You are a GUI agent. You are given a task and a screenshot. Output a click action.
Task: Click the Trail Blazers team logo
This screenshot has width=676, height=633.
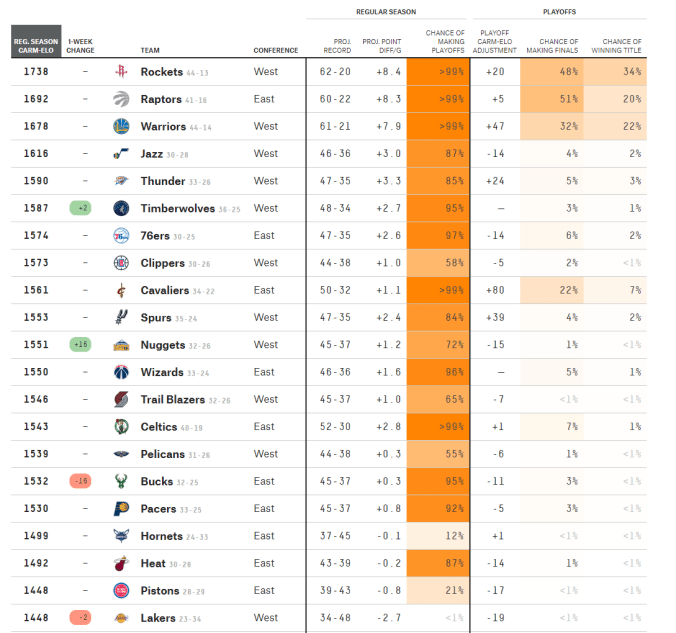point(121,399)
